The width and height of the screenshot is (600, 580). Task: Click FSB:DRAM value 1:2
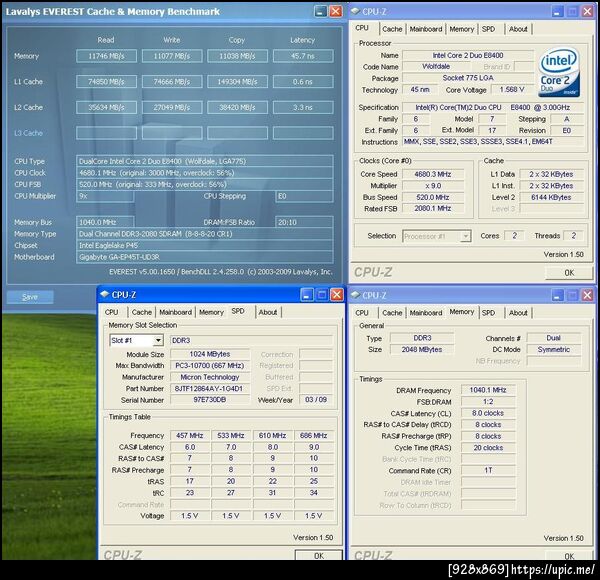coord(488,401)
